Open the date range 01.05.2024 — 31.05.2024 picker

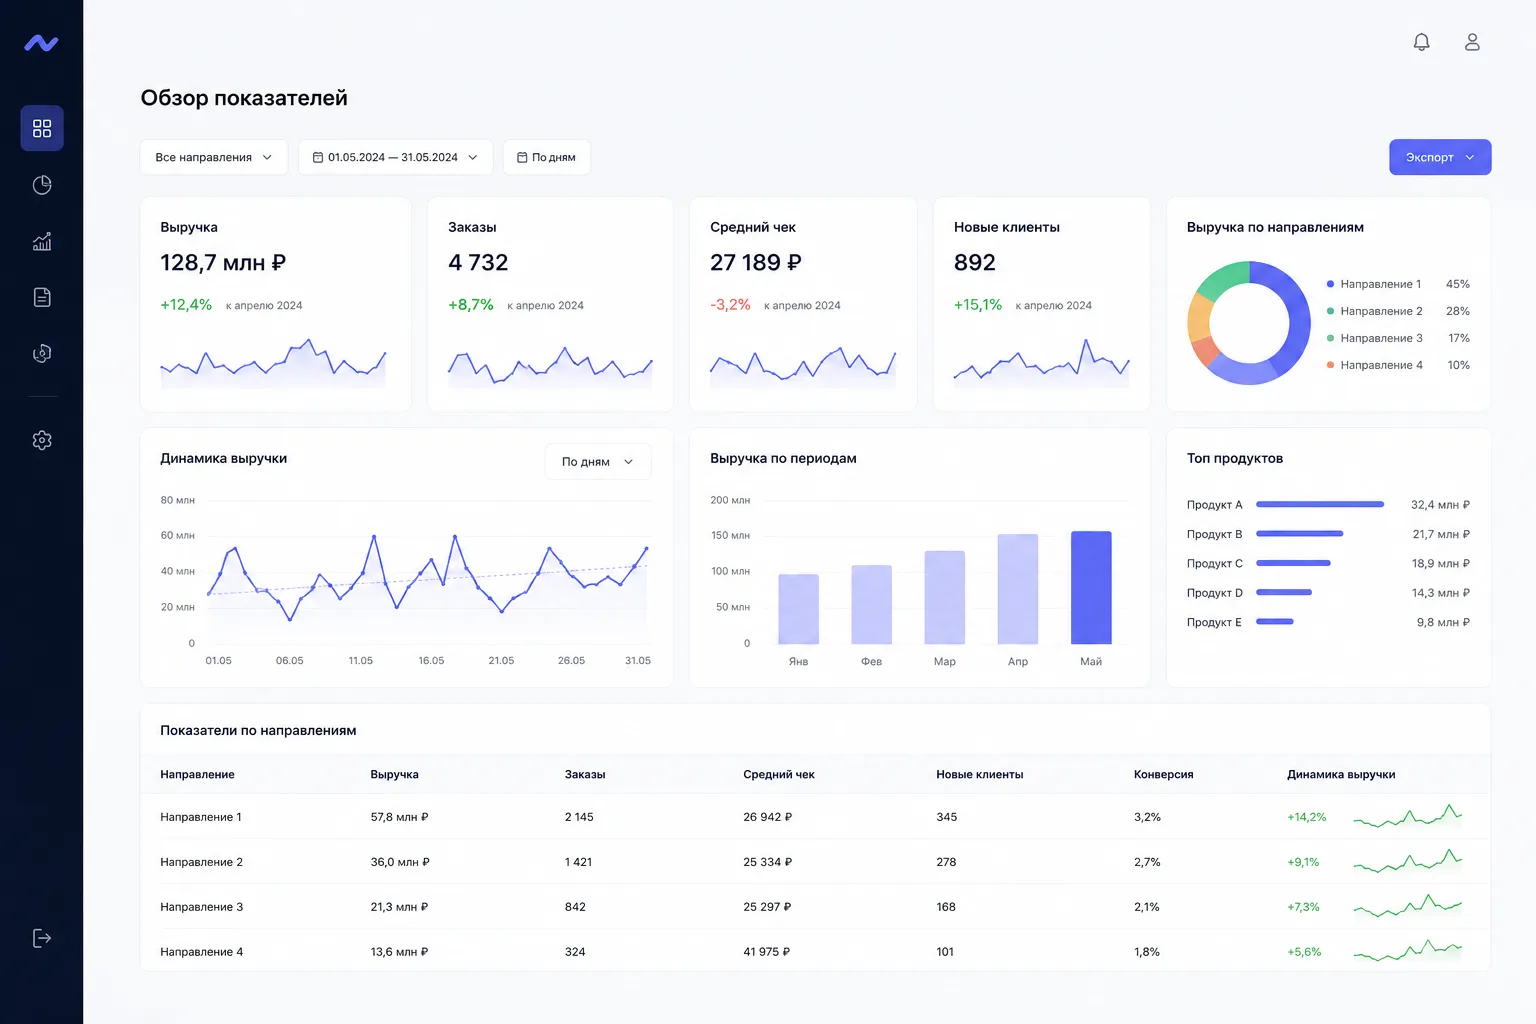395,157
